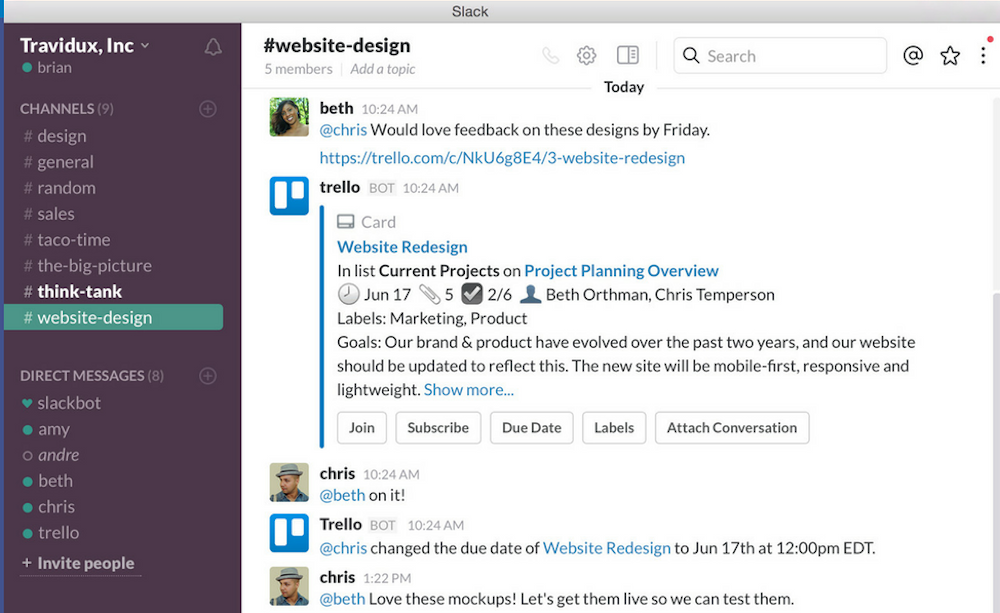Viewport: 1000px width, 613px height.
Task: Start a new direct message with plus icon
Action: (208, 376)
